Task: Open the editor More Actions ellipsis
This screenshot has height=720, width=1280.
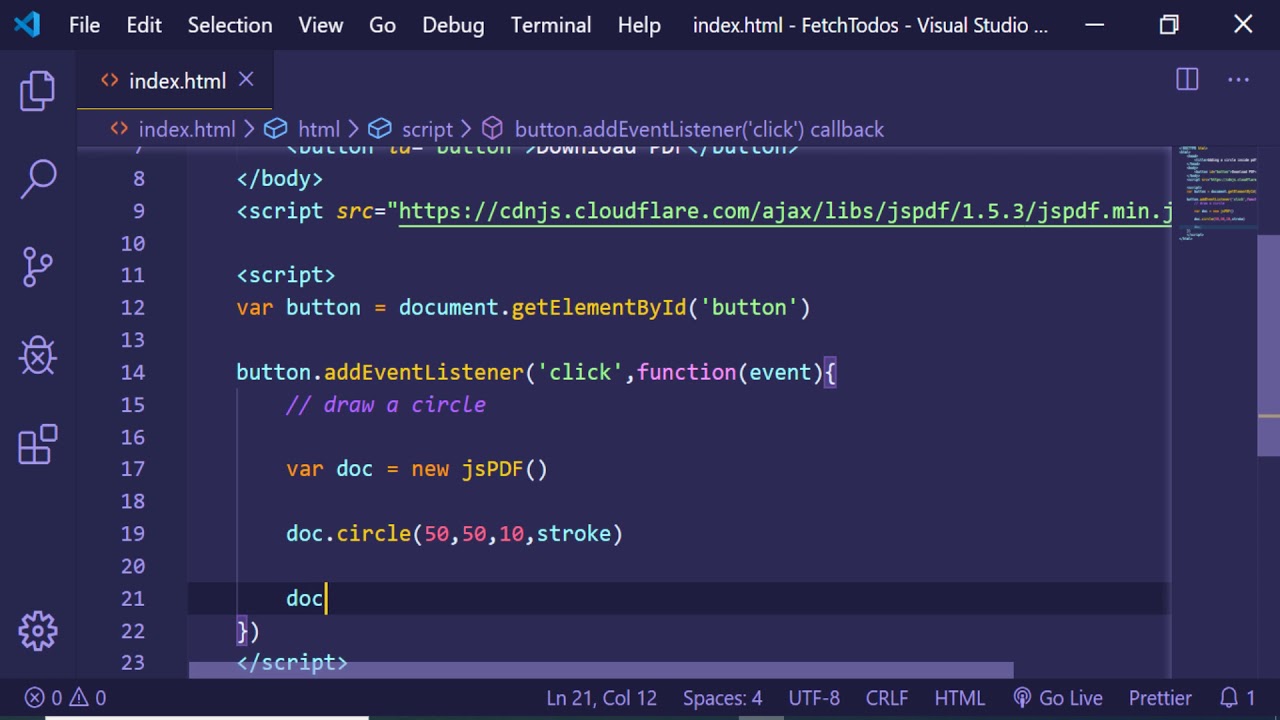Action: click(x=1238, y=80)
